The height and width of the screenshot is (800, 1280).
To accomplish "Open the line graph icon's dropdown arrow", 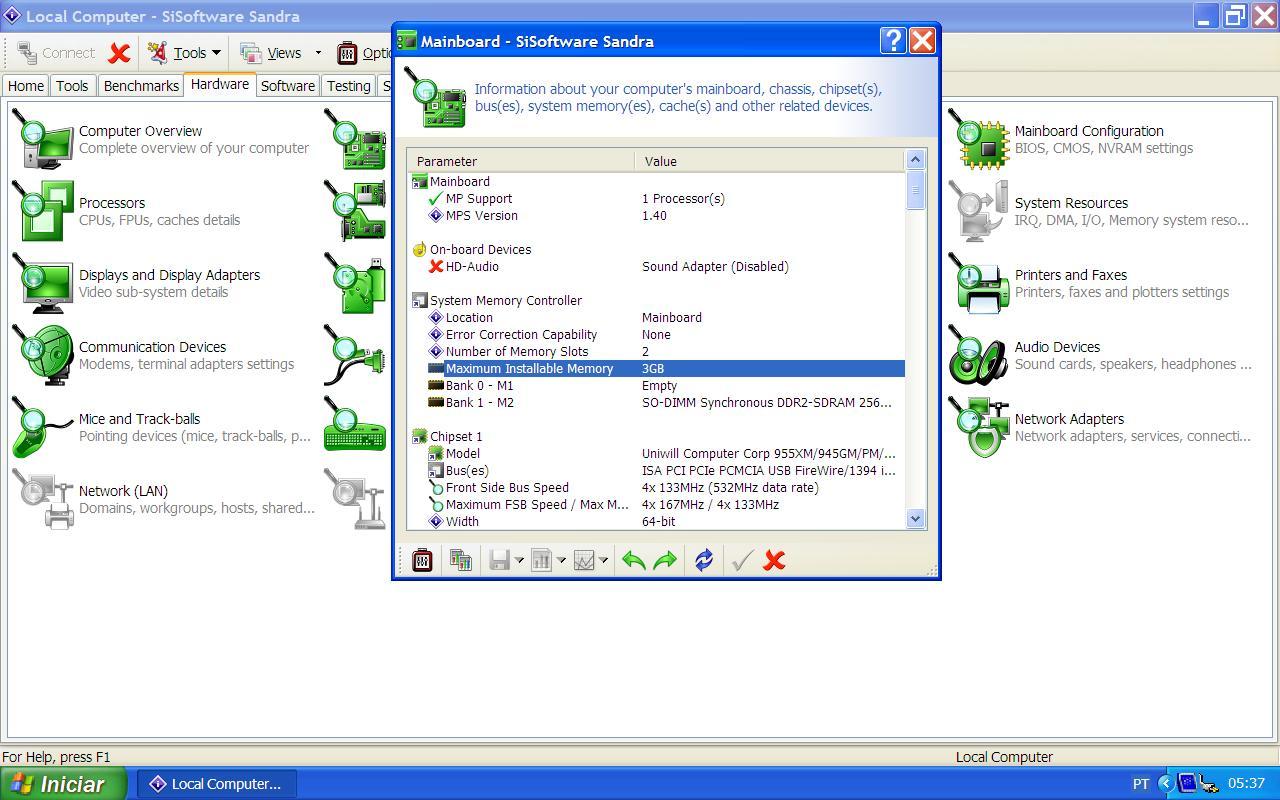I will 603,560.
